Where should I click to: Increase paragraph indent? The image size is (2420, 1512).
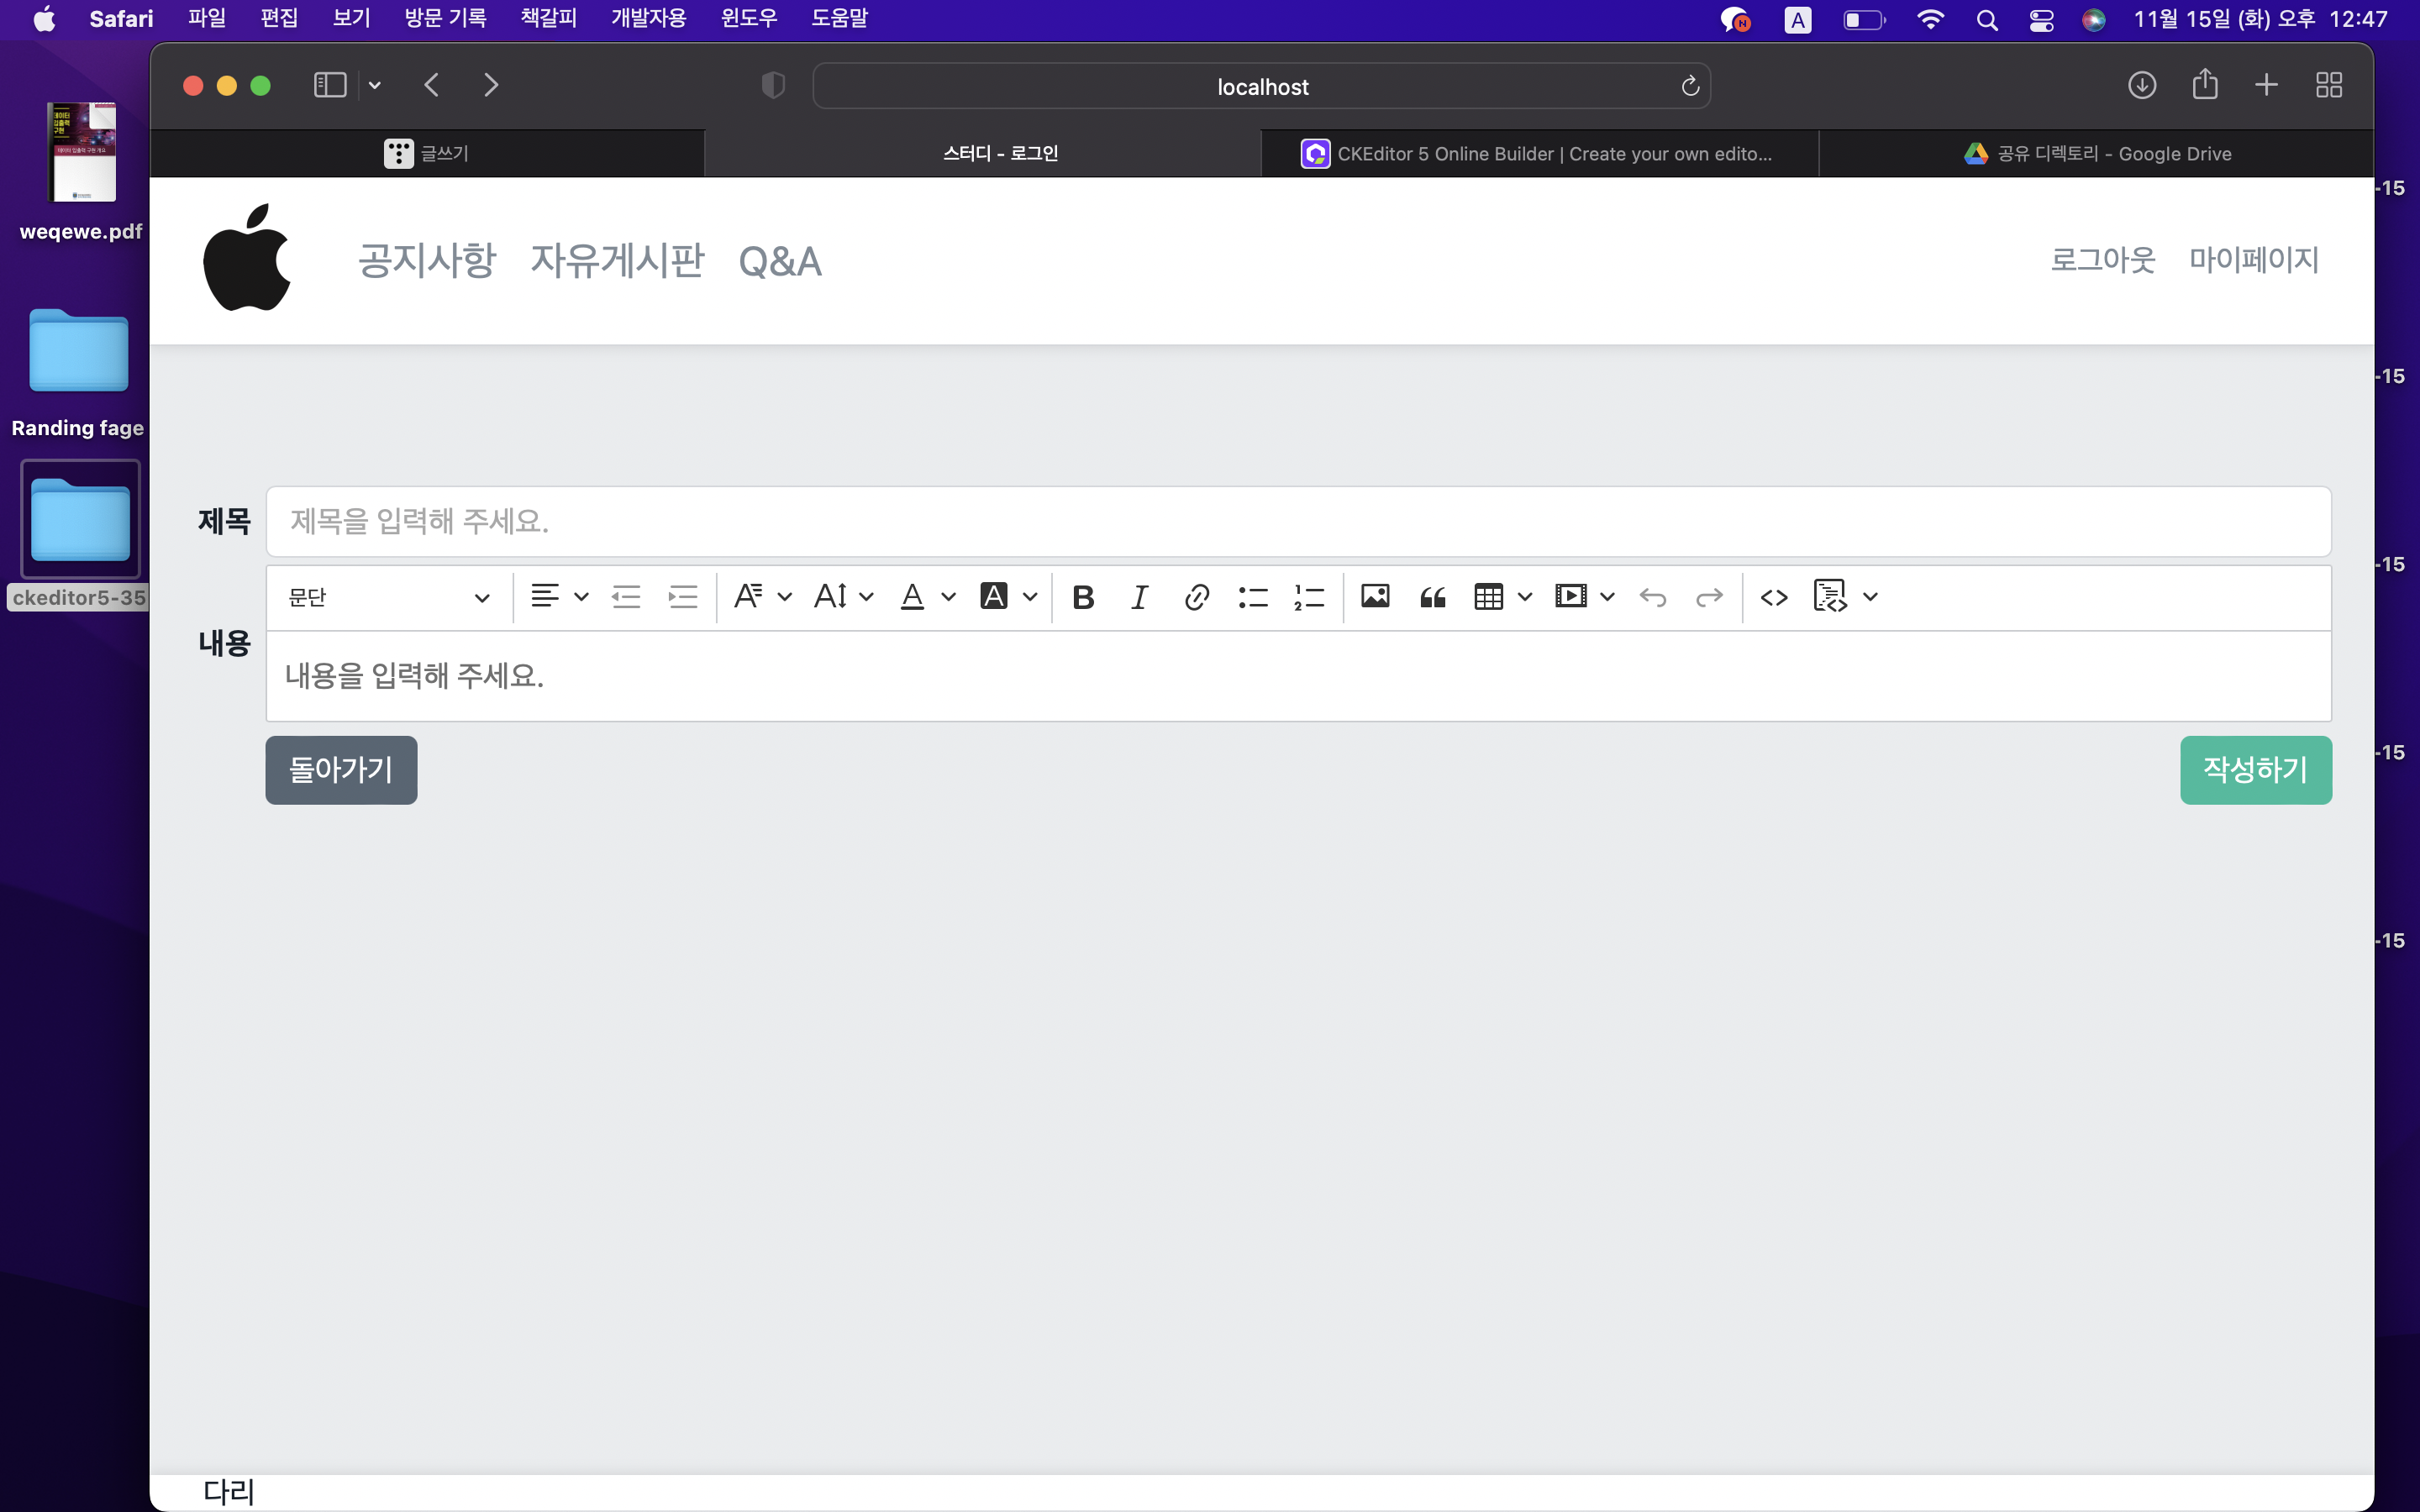683,597
